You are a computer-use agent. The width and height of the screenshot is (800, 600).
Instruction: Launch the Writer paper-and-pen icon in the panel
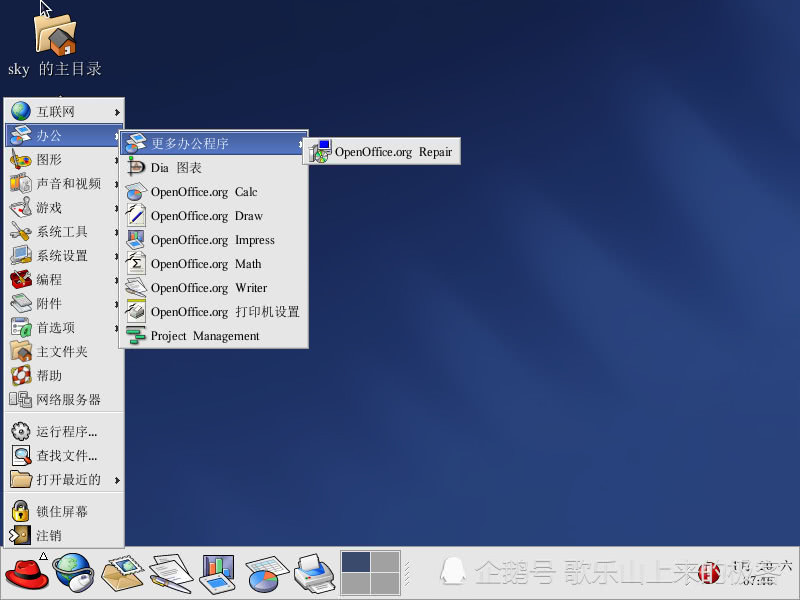[171, 573]
